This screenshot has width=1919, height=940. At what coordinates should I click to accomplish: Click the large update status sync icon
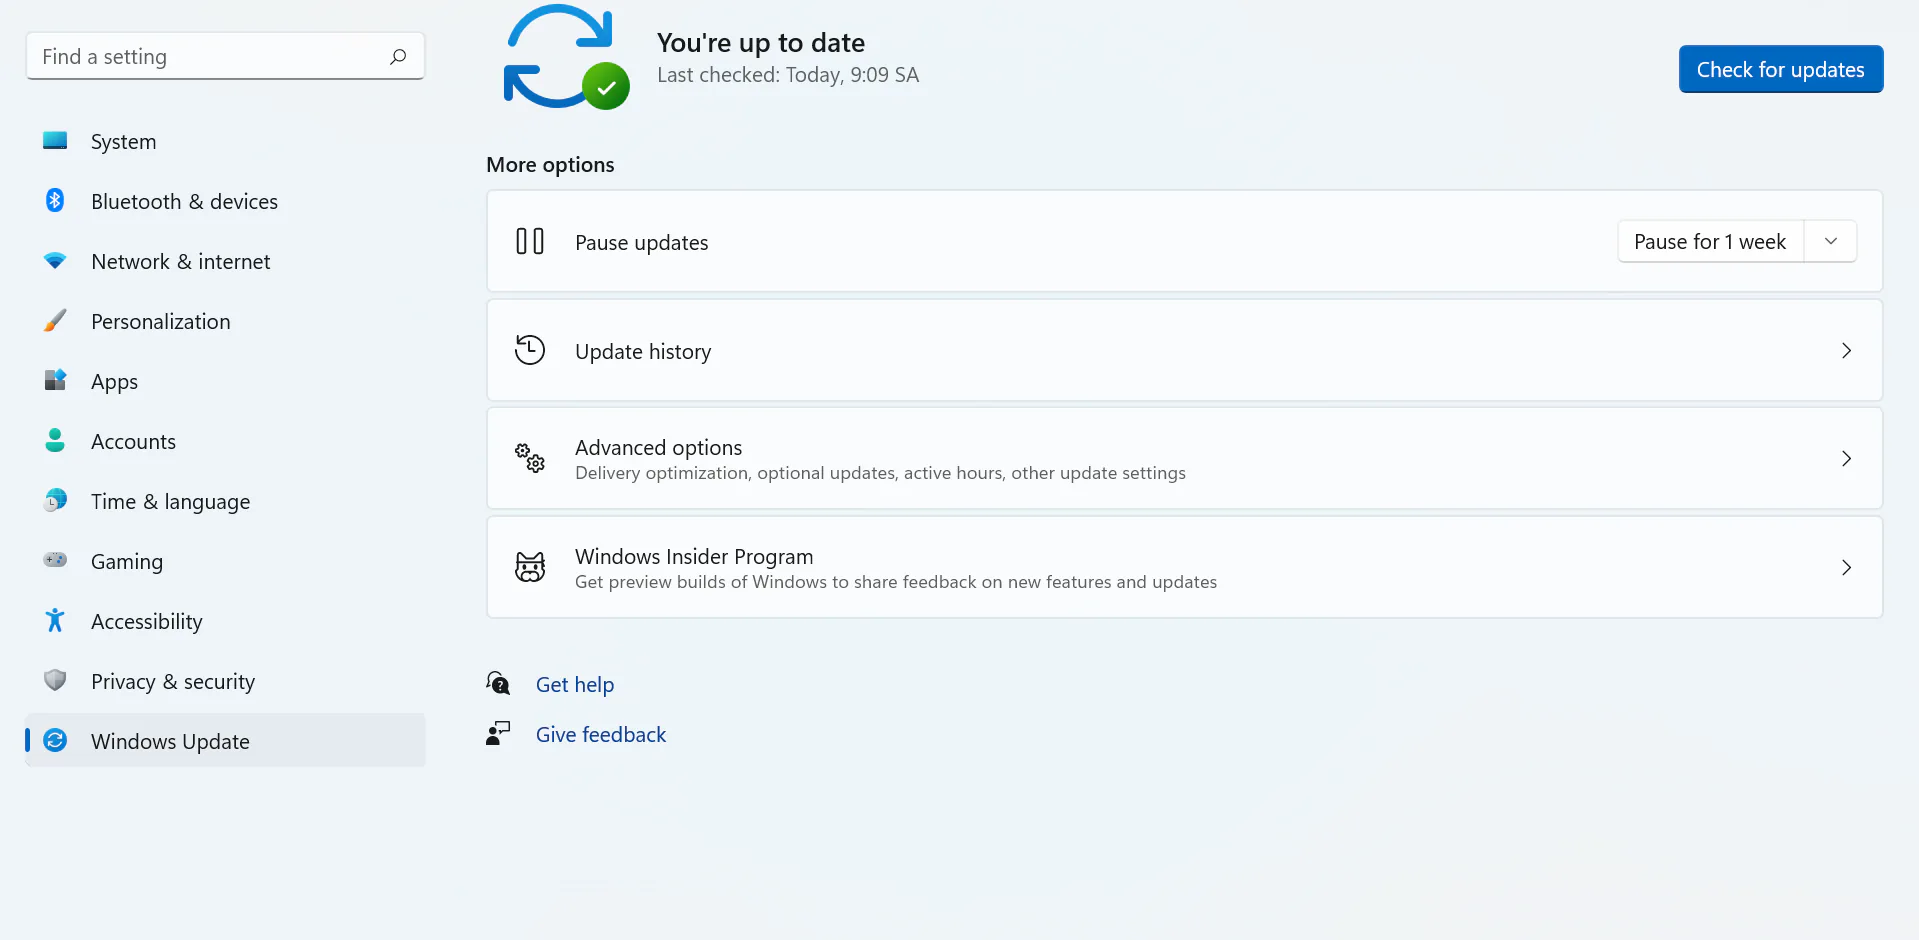pyautogui.click(x=566, y=56)
